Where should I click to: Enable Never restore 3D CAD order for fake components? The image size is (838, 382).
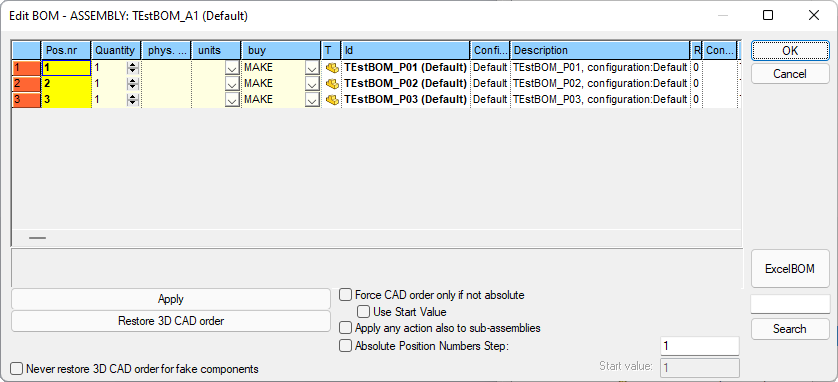[17, 369]
